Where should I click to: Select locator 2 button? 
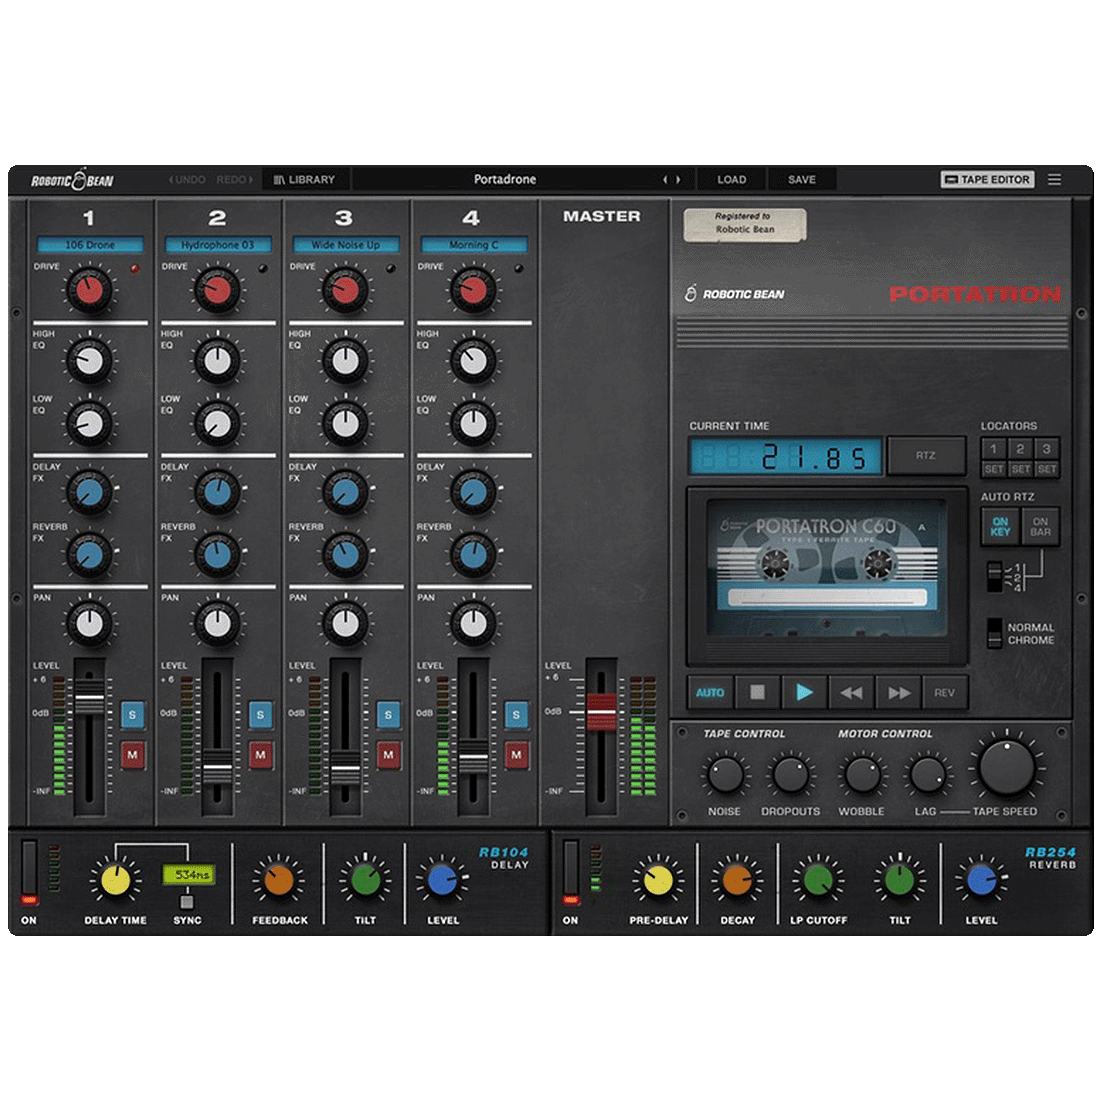(x=1020, y=449)
